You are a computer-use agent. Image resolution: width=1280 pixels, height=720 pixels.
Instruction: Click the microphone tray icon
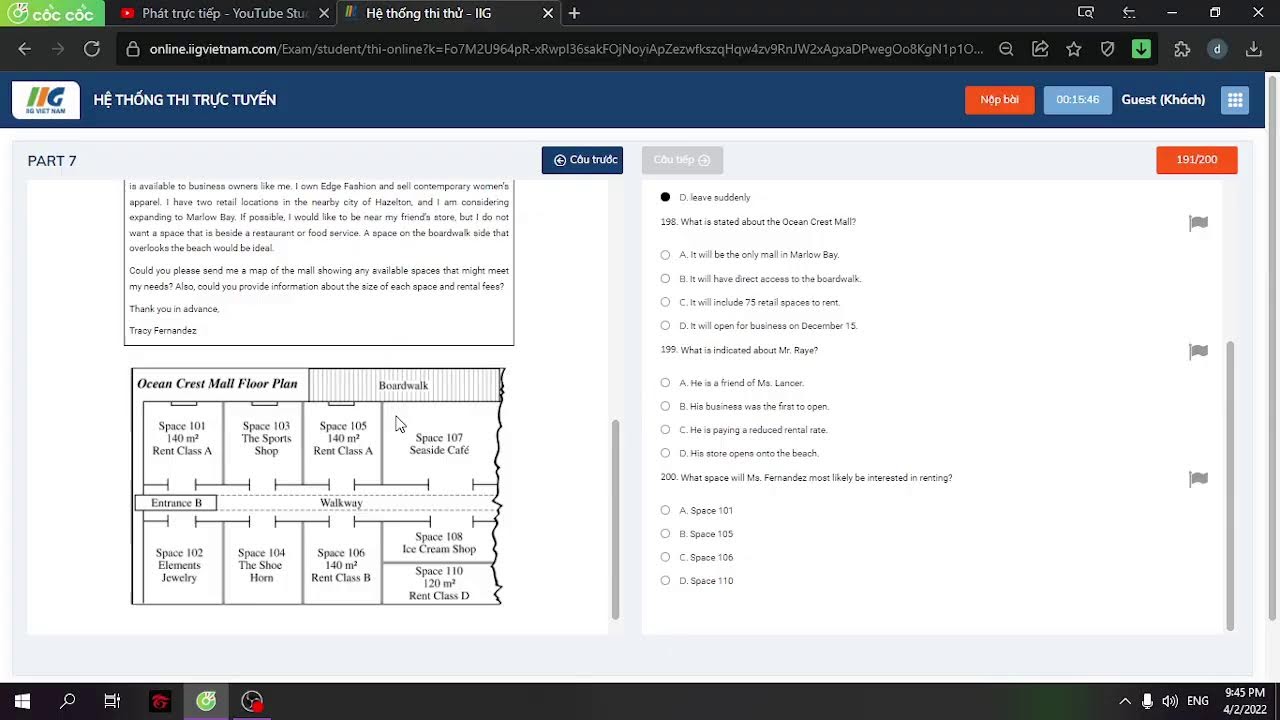(x=1147, y=701)
